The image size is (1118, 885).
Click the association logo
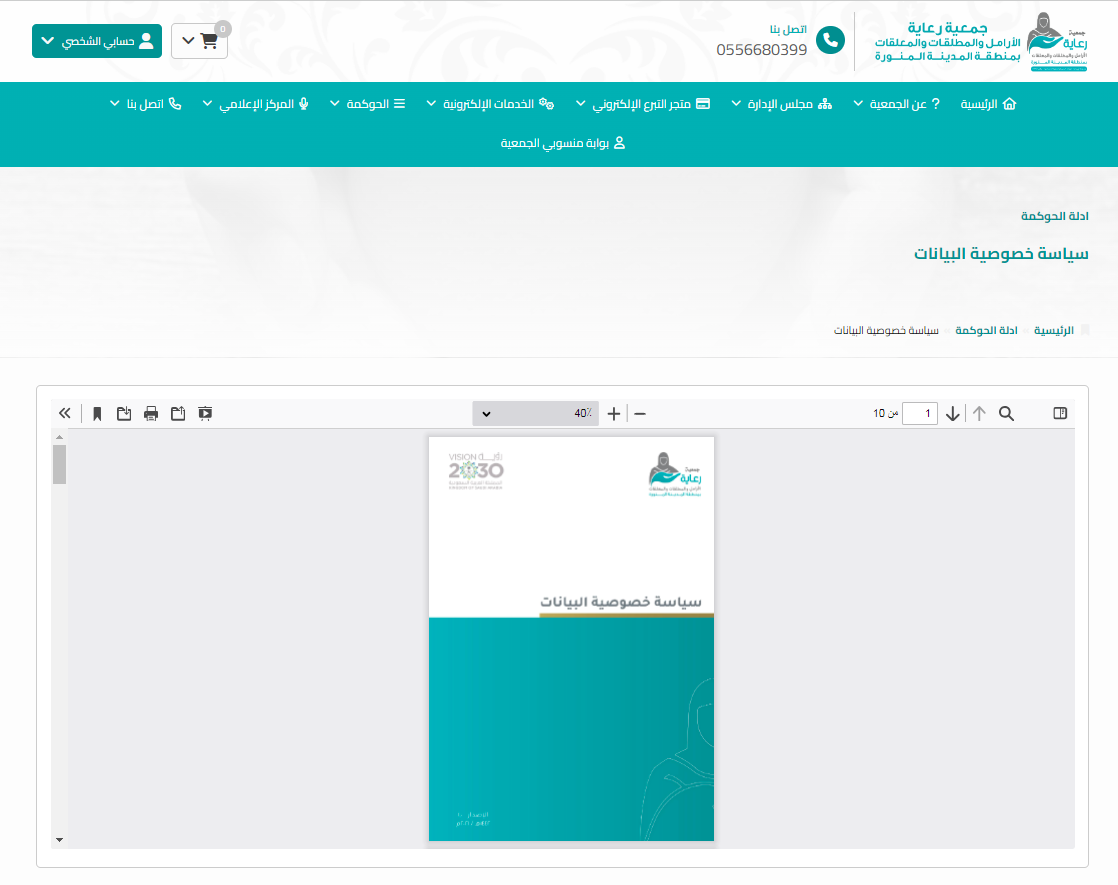(981, 41)
